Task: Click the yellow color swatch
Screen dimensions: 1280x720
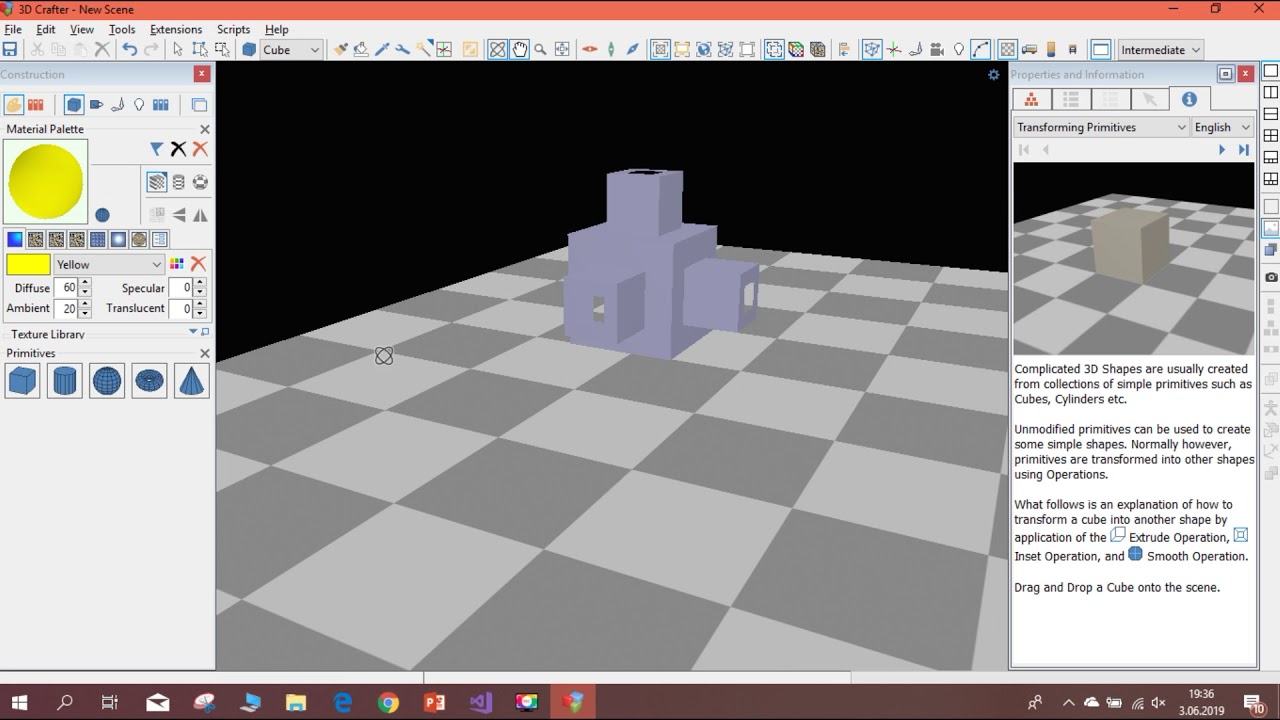Action: point(28,264)
